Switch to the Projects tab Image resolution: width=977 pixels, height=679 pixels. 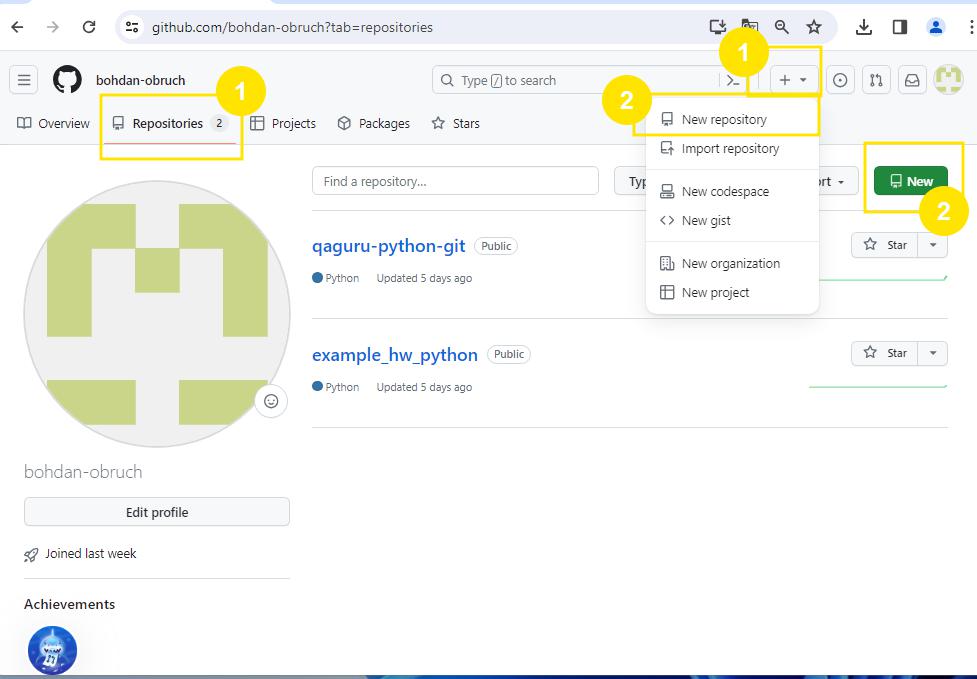click(x=284, y=123)
